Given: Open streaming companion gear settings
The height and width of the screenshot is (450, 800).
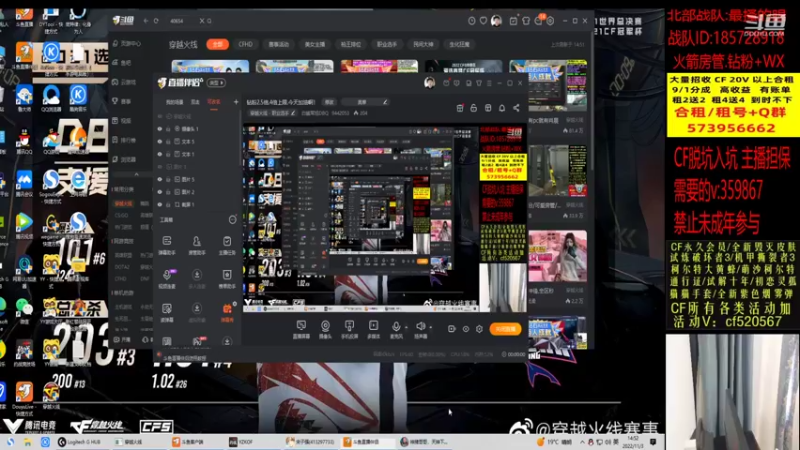Looking at the screenshot, I should click(479, 329).
